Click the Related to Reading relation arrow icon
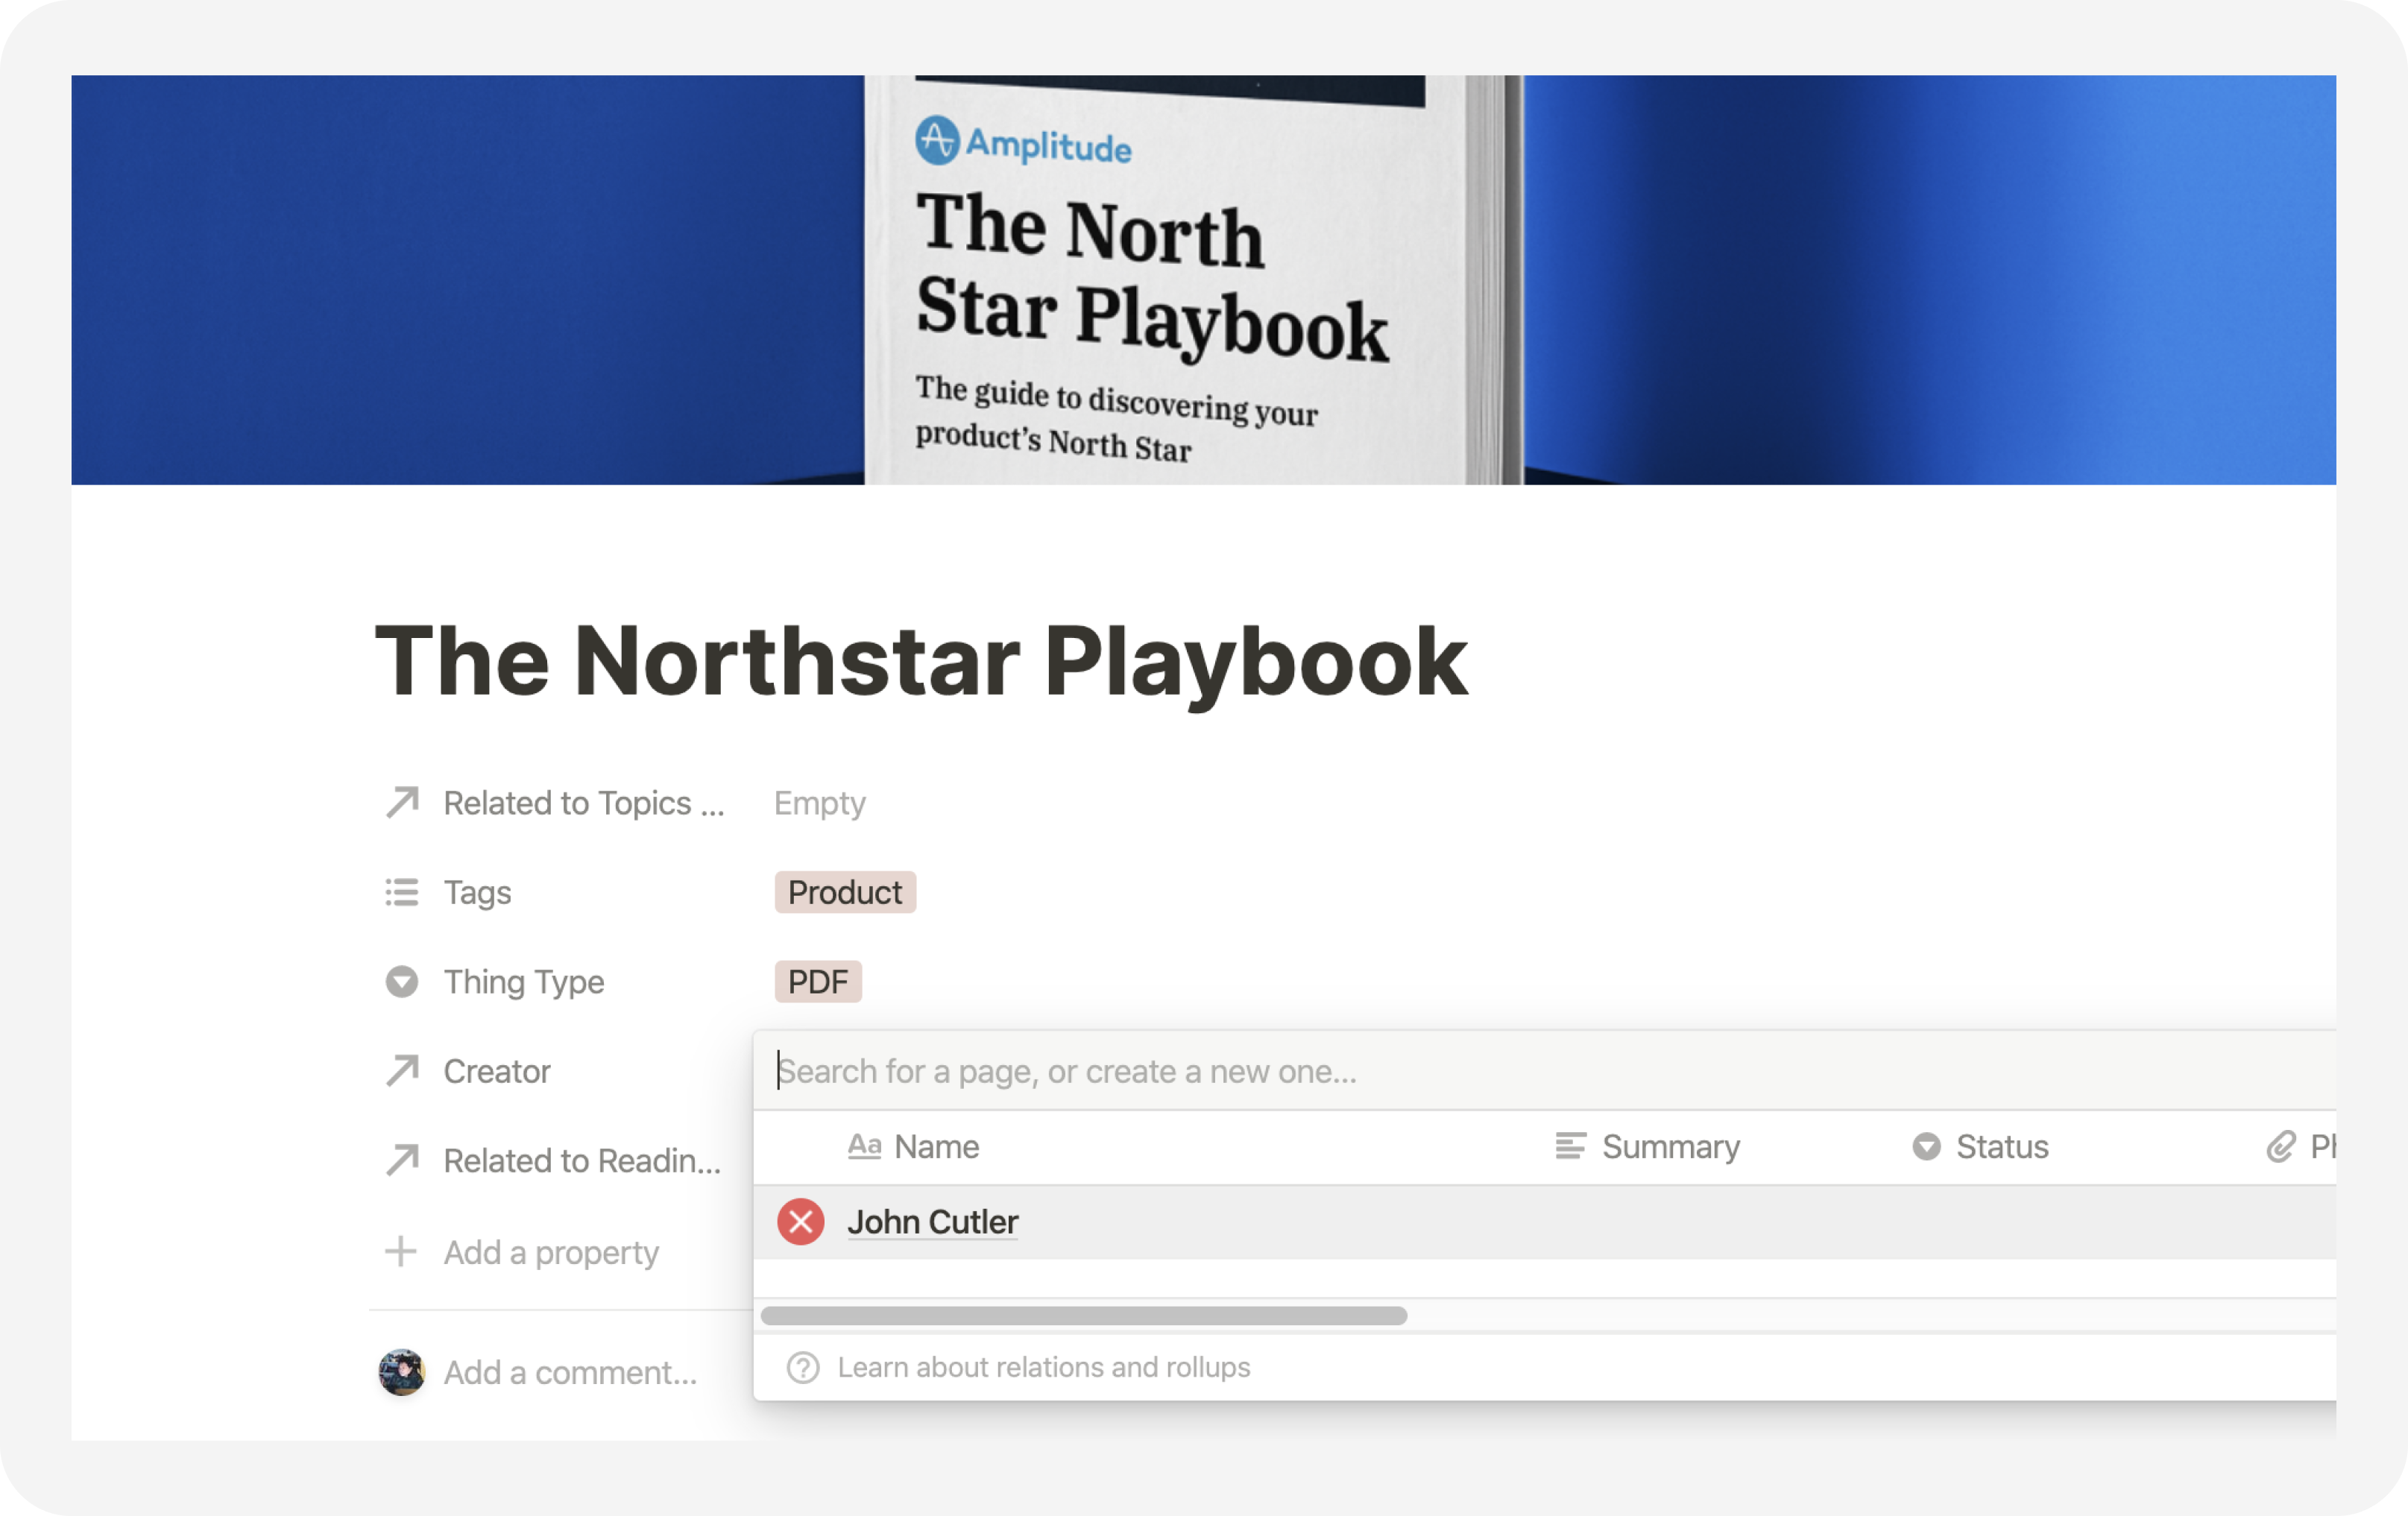The image size is (2408, 1516). [x=402, y=1160]
